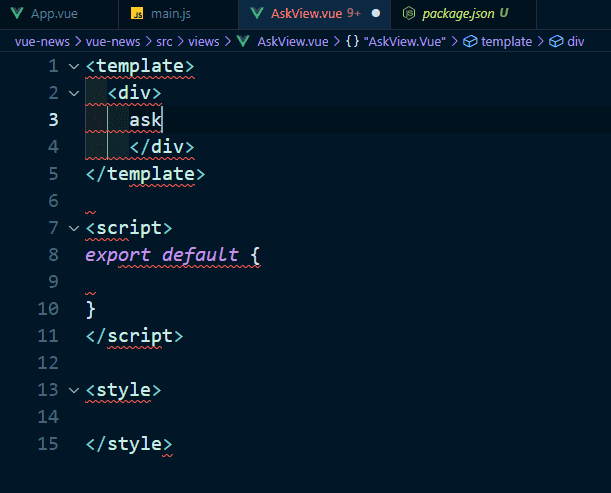Click the Vue icon in the breadcrumb path
611x493 pixels.
click(x=243, y=42)
